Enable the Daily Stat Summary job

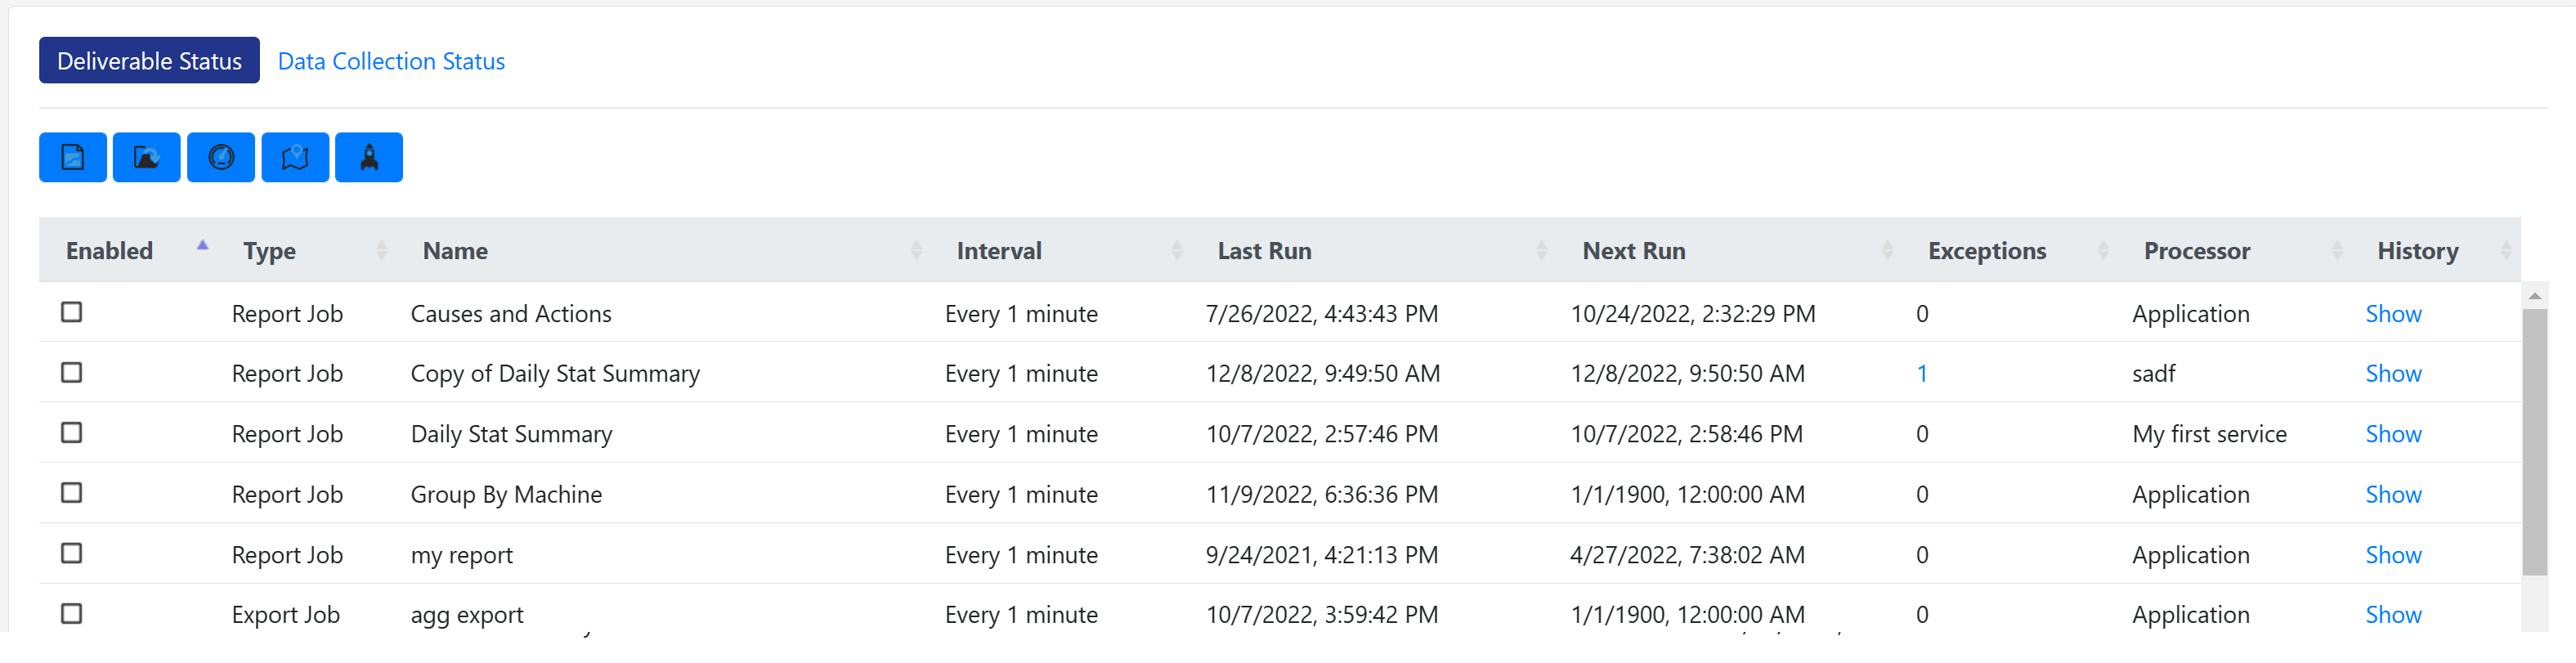click(71, 433)
